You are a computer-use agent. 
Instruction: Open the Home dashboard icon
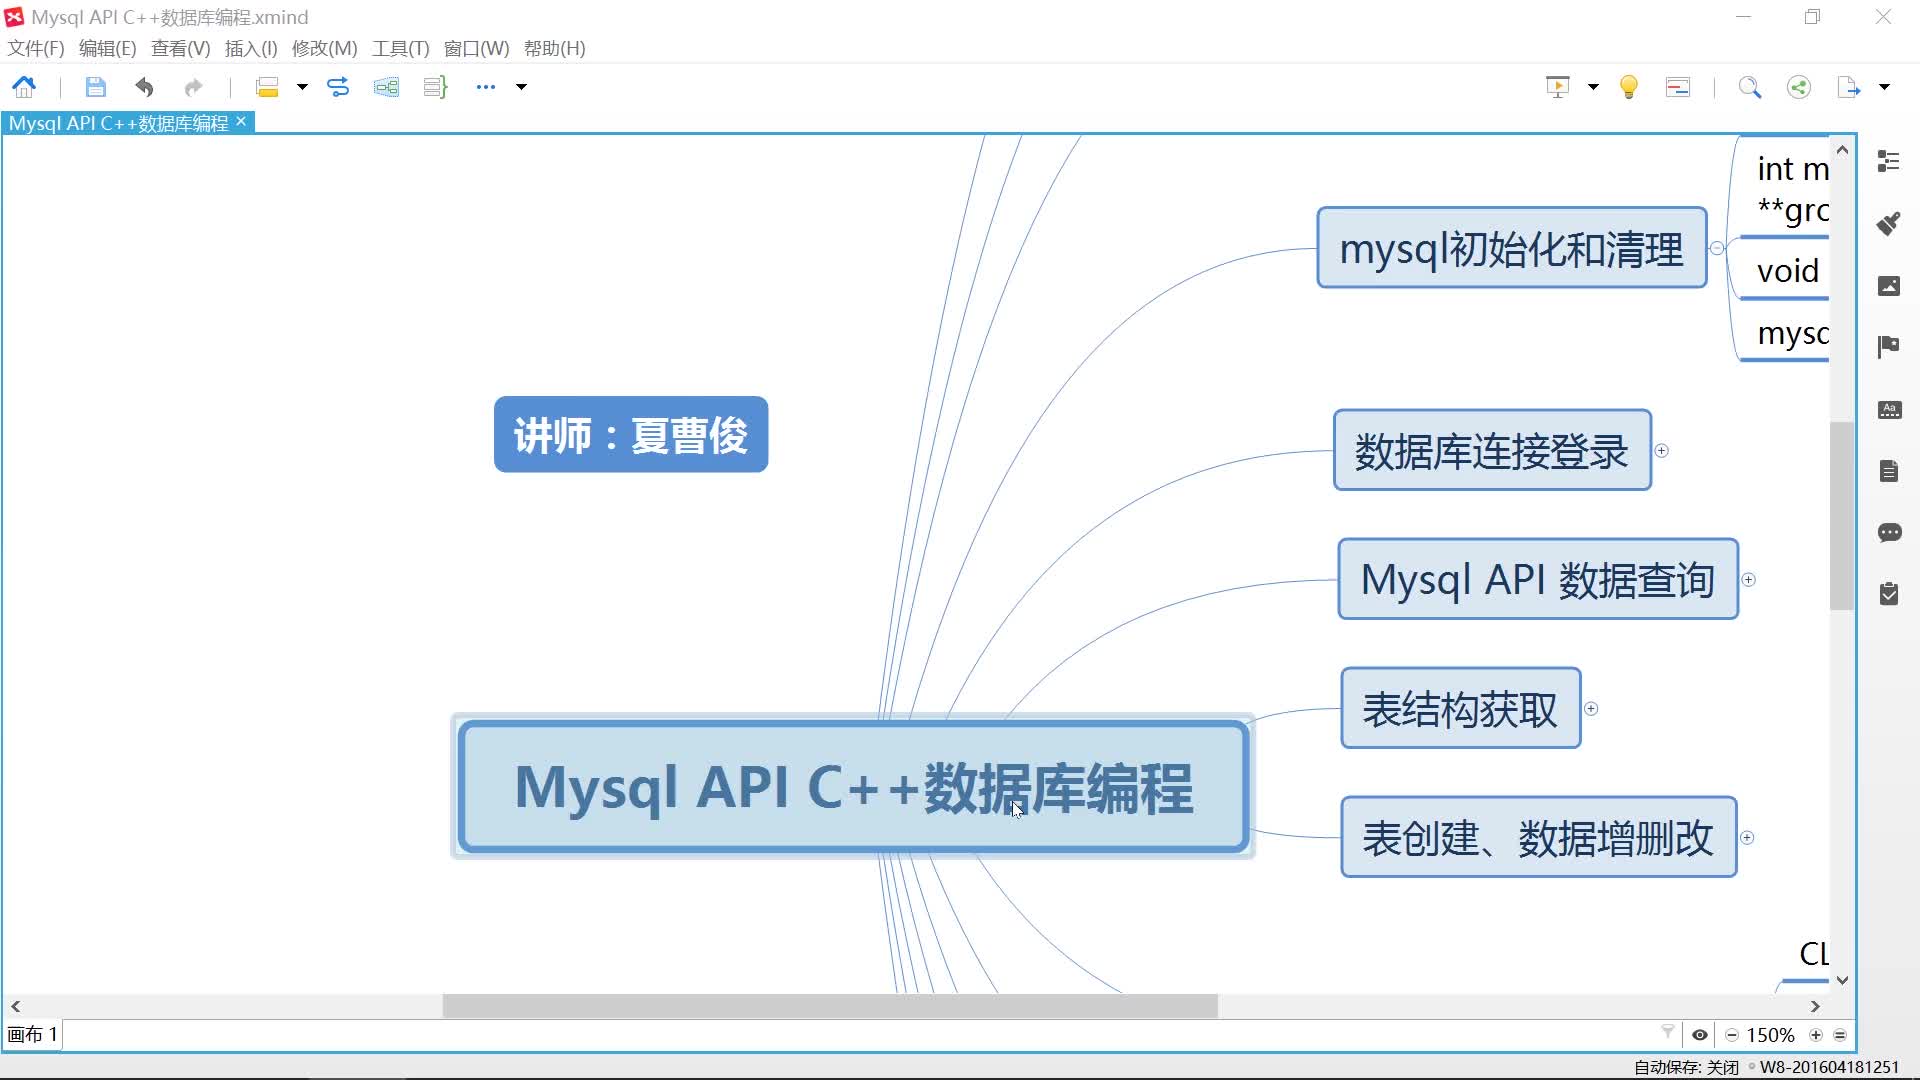[24, 87]
